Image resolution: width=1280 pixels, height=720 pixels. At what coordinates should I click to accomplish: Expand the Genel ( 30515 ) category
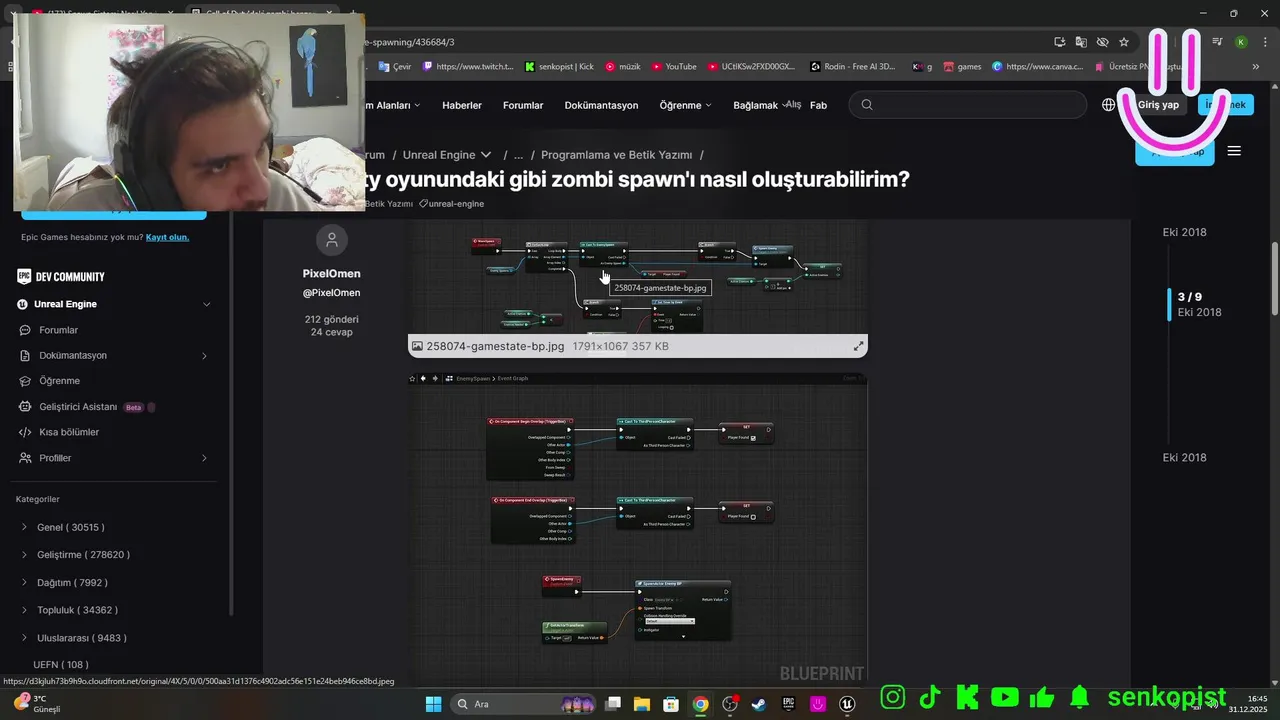(x=24, y=527)
